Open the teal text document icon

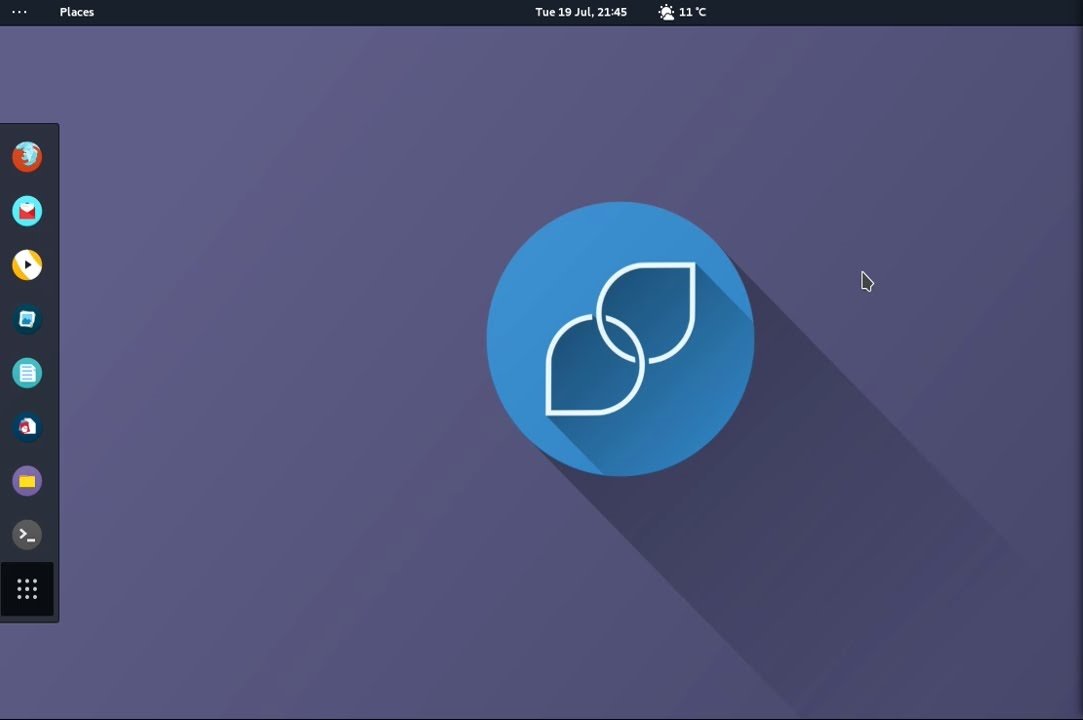click(27, 373)
